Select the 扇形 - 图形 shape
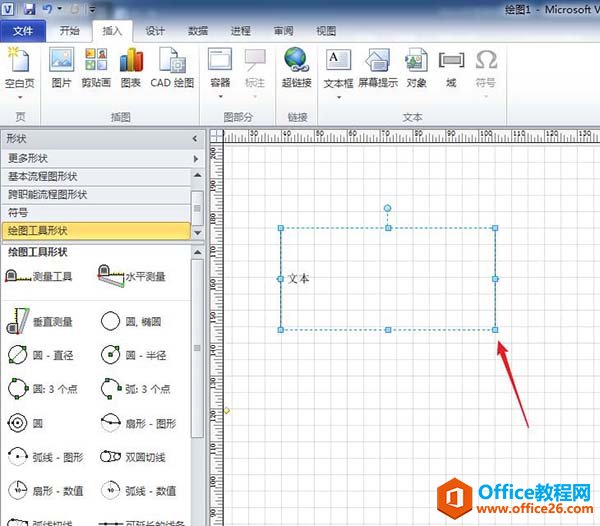This screenshot has height=526, width=600. point(138,423)
